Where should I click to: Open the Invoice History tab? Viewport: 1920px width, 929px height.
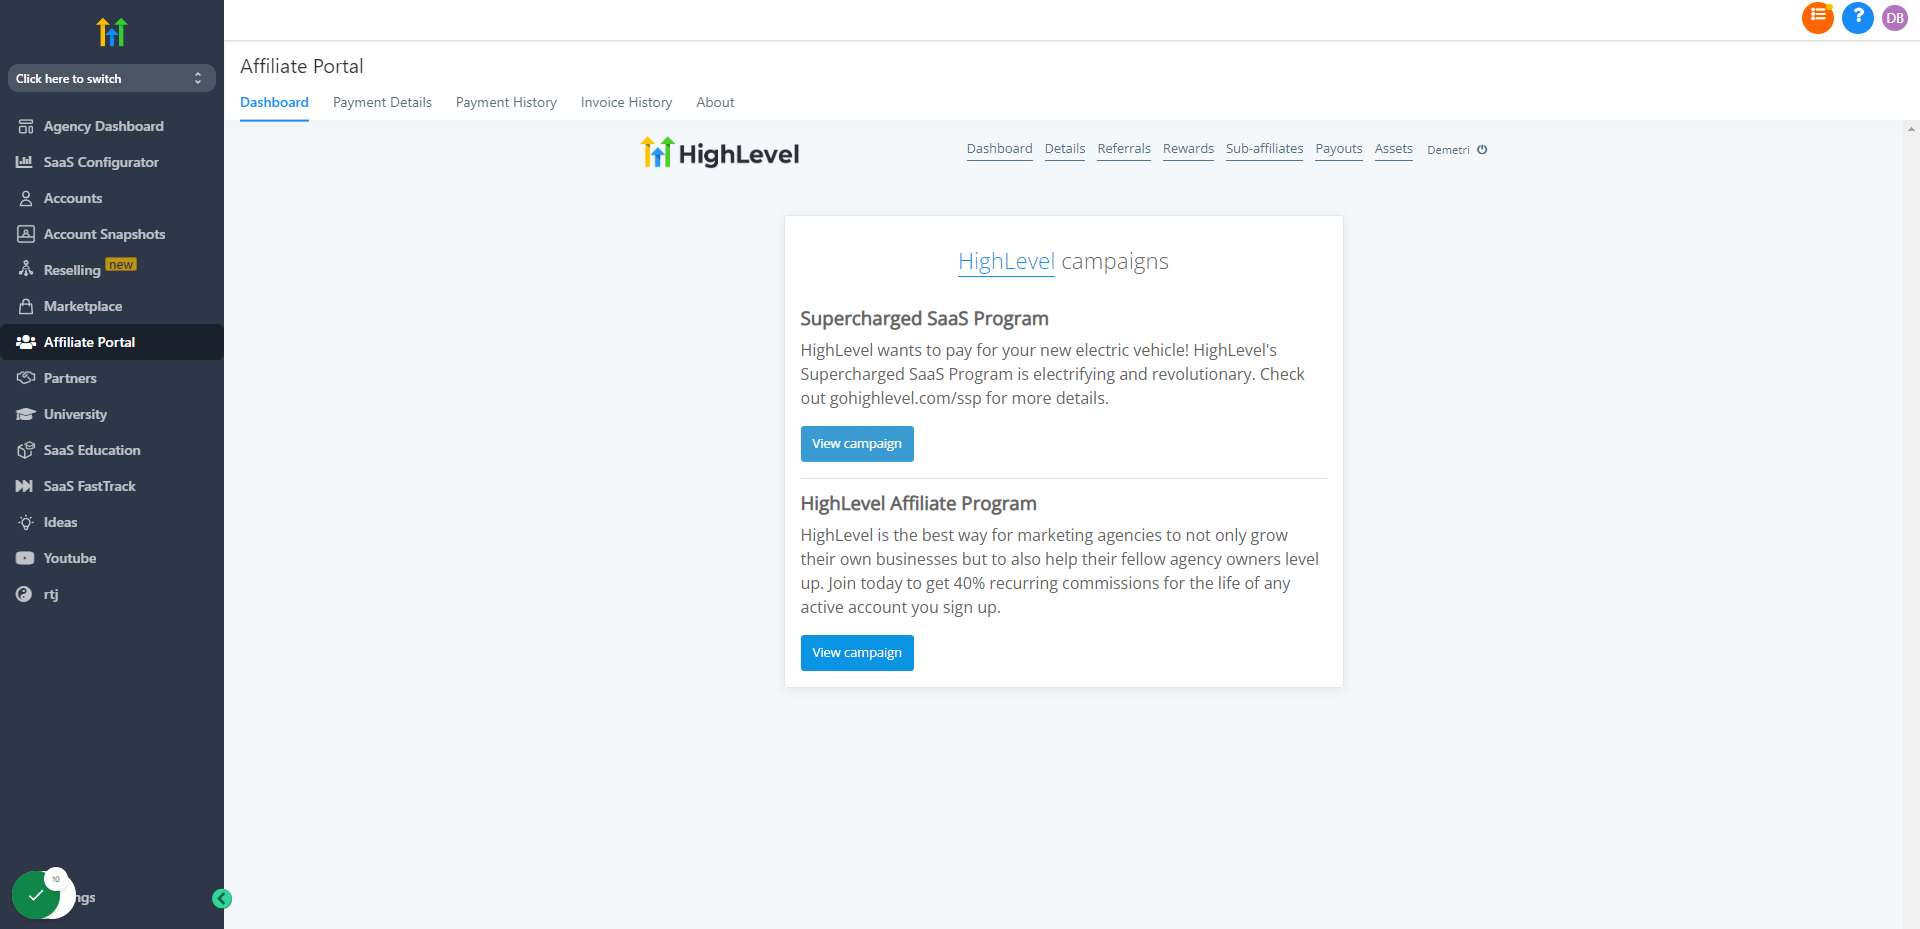pos(626,102)
